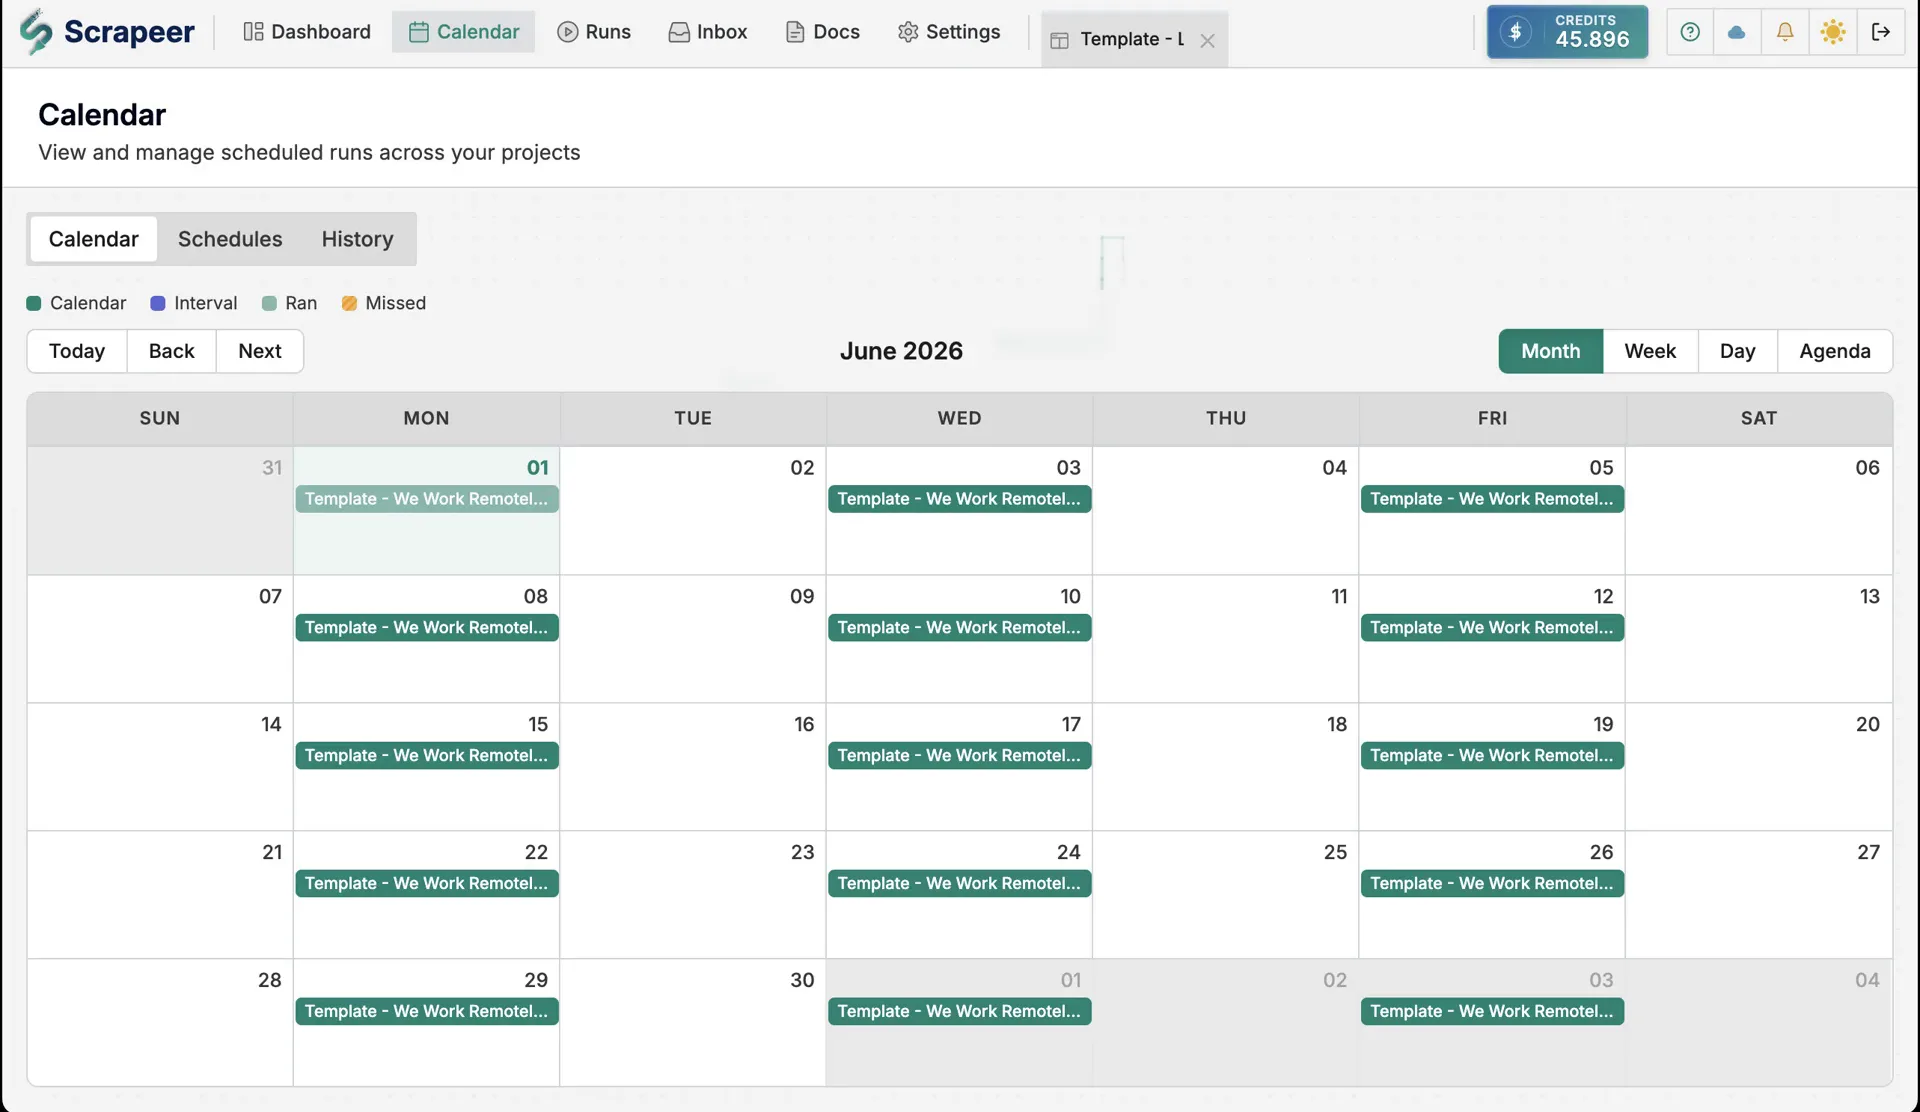Click the green Calendar legend swatch
The width and height of the screenshot is (1920, 1112).
[x=33, y=303]
